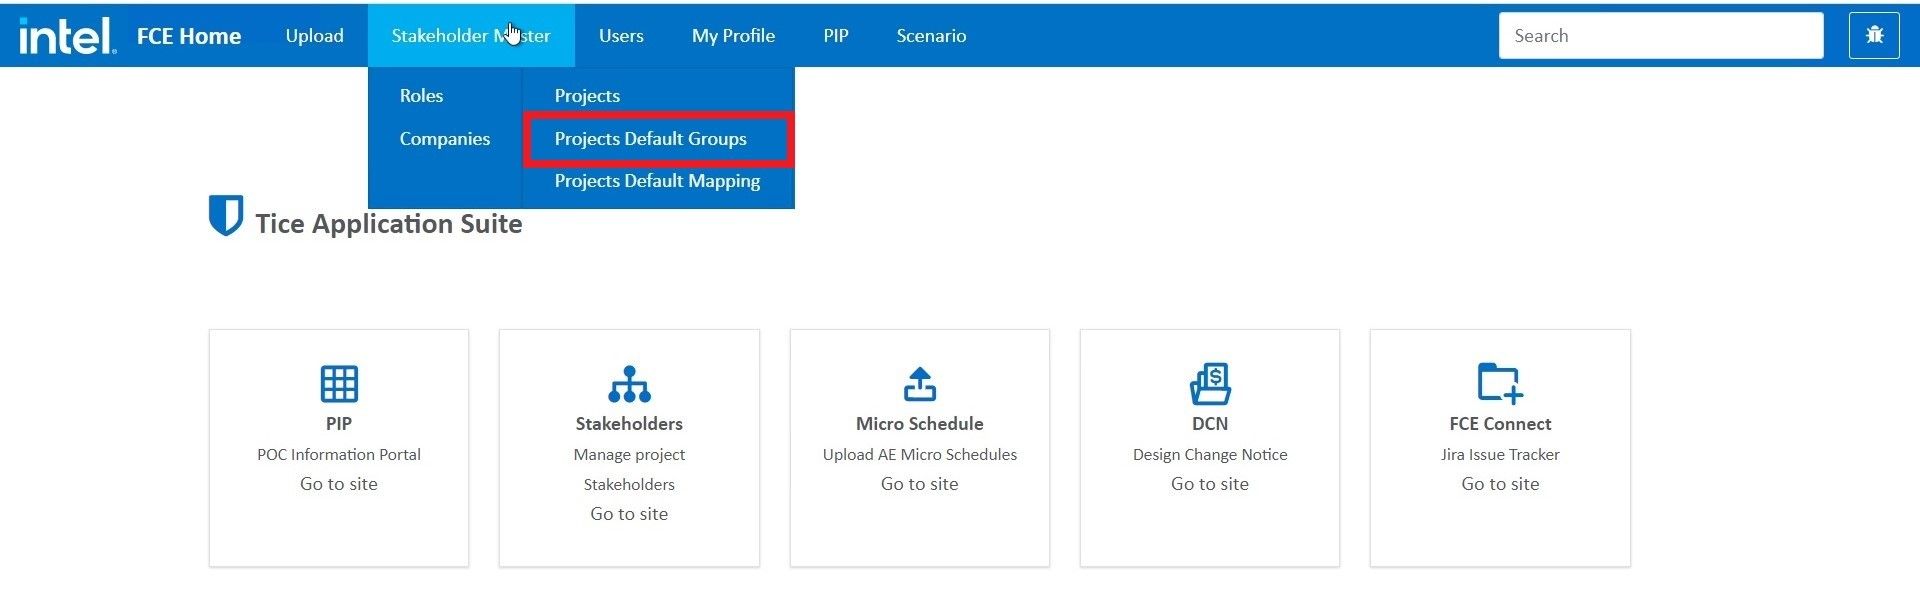
Task: Click the DCN document icon
Action: (x=1210, y=383)
